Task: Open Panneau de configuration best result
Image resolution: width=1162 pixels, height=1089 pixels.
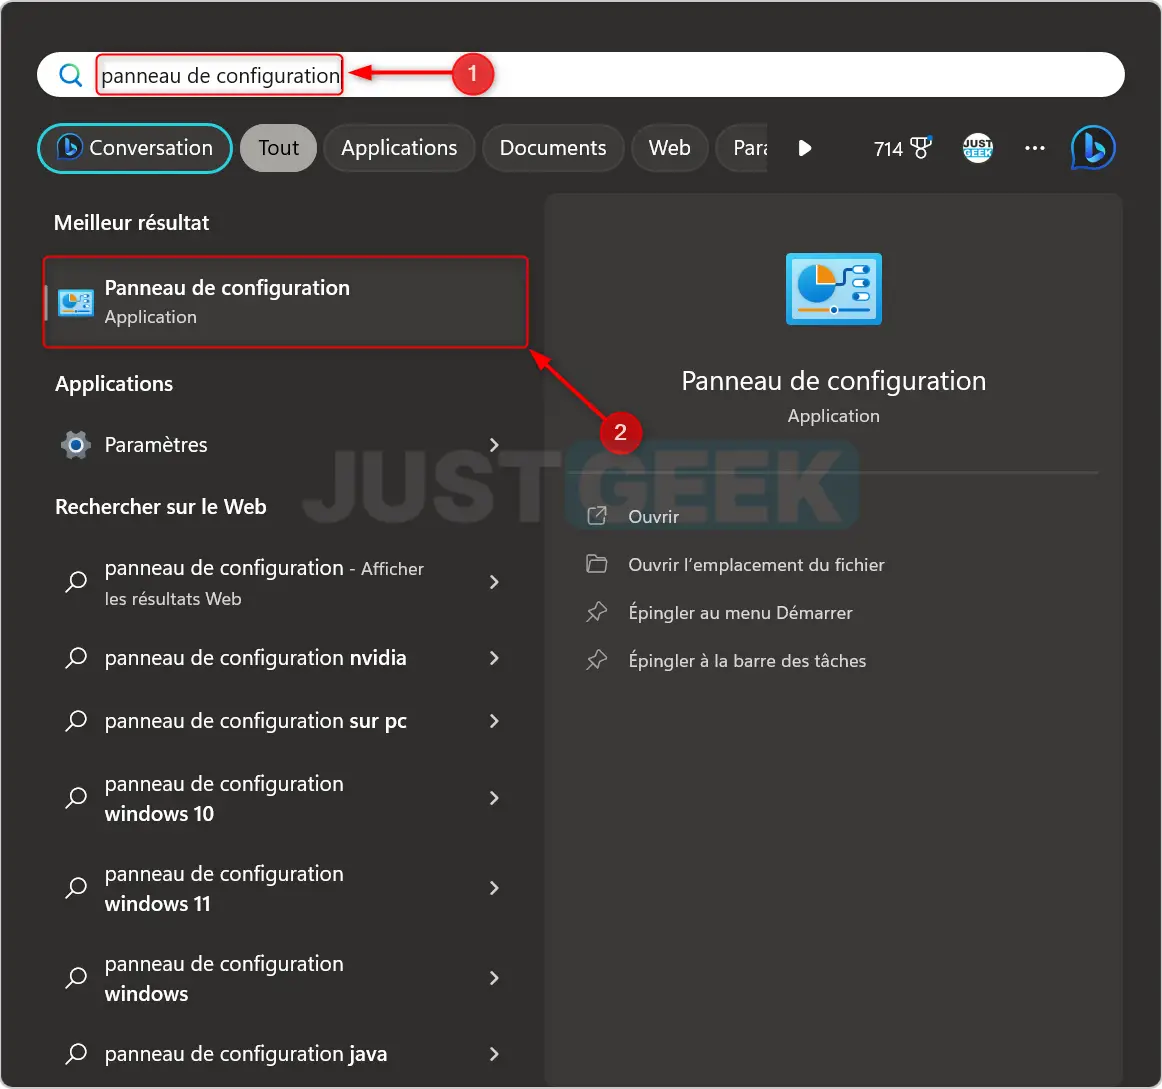Action: coord(285,302)
